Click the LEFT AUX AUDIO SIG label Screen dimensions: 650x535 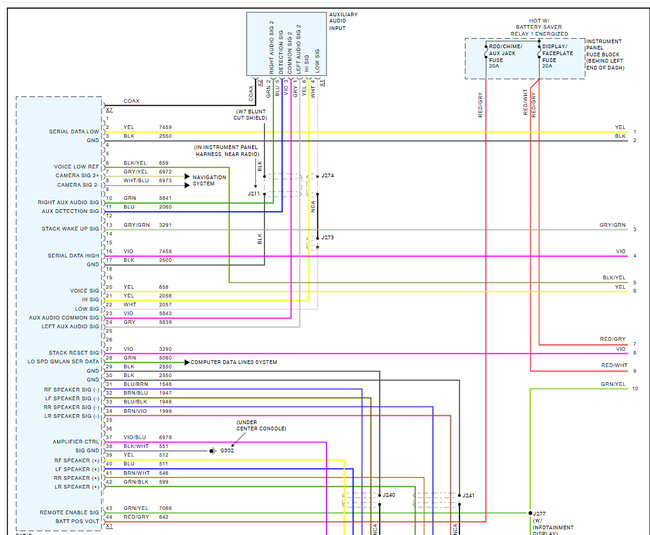point(70,327)
